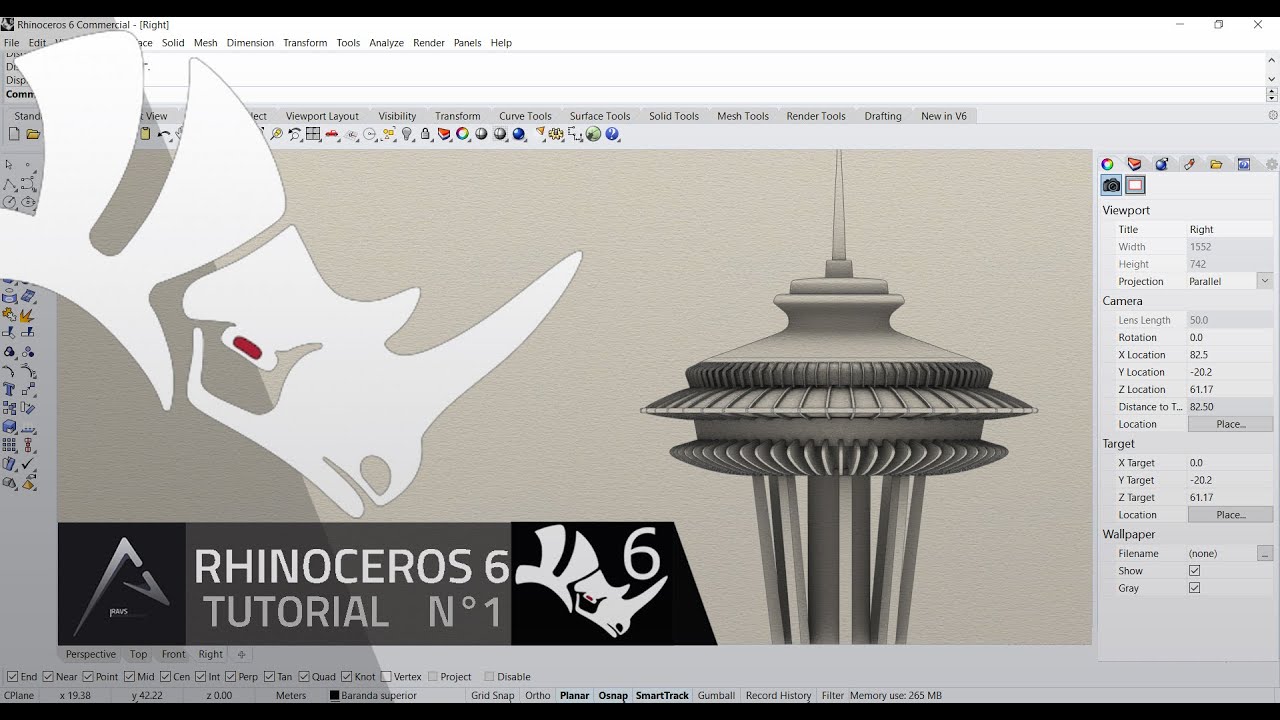Toggle Ortho in status bar

538,695
